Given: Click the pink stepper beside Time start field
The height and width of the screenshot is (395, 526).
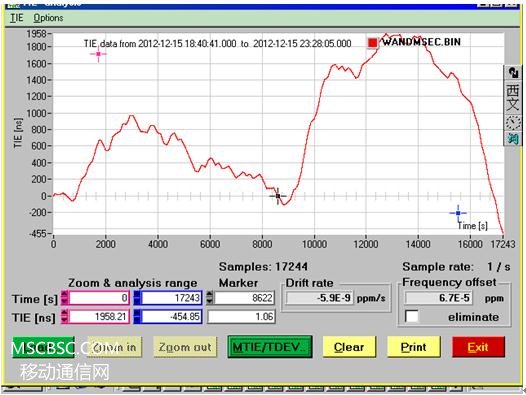Looking at the screenshot, I should (x=64, y=298).
